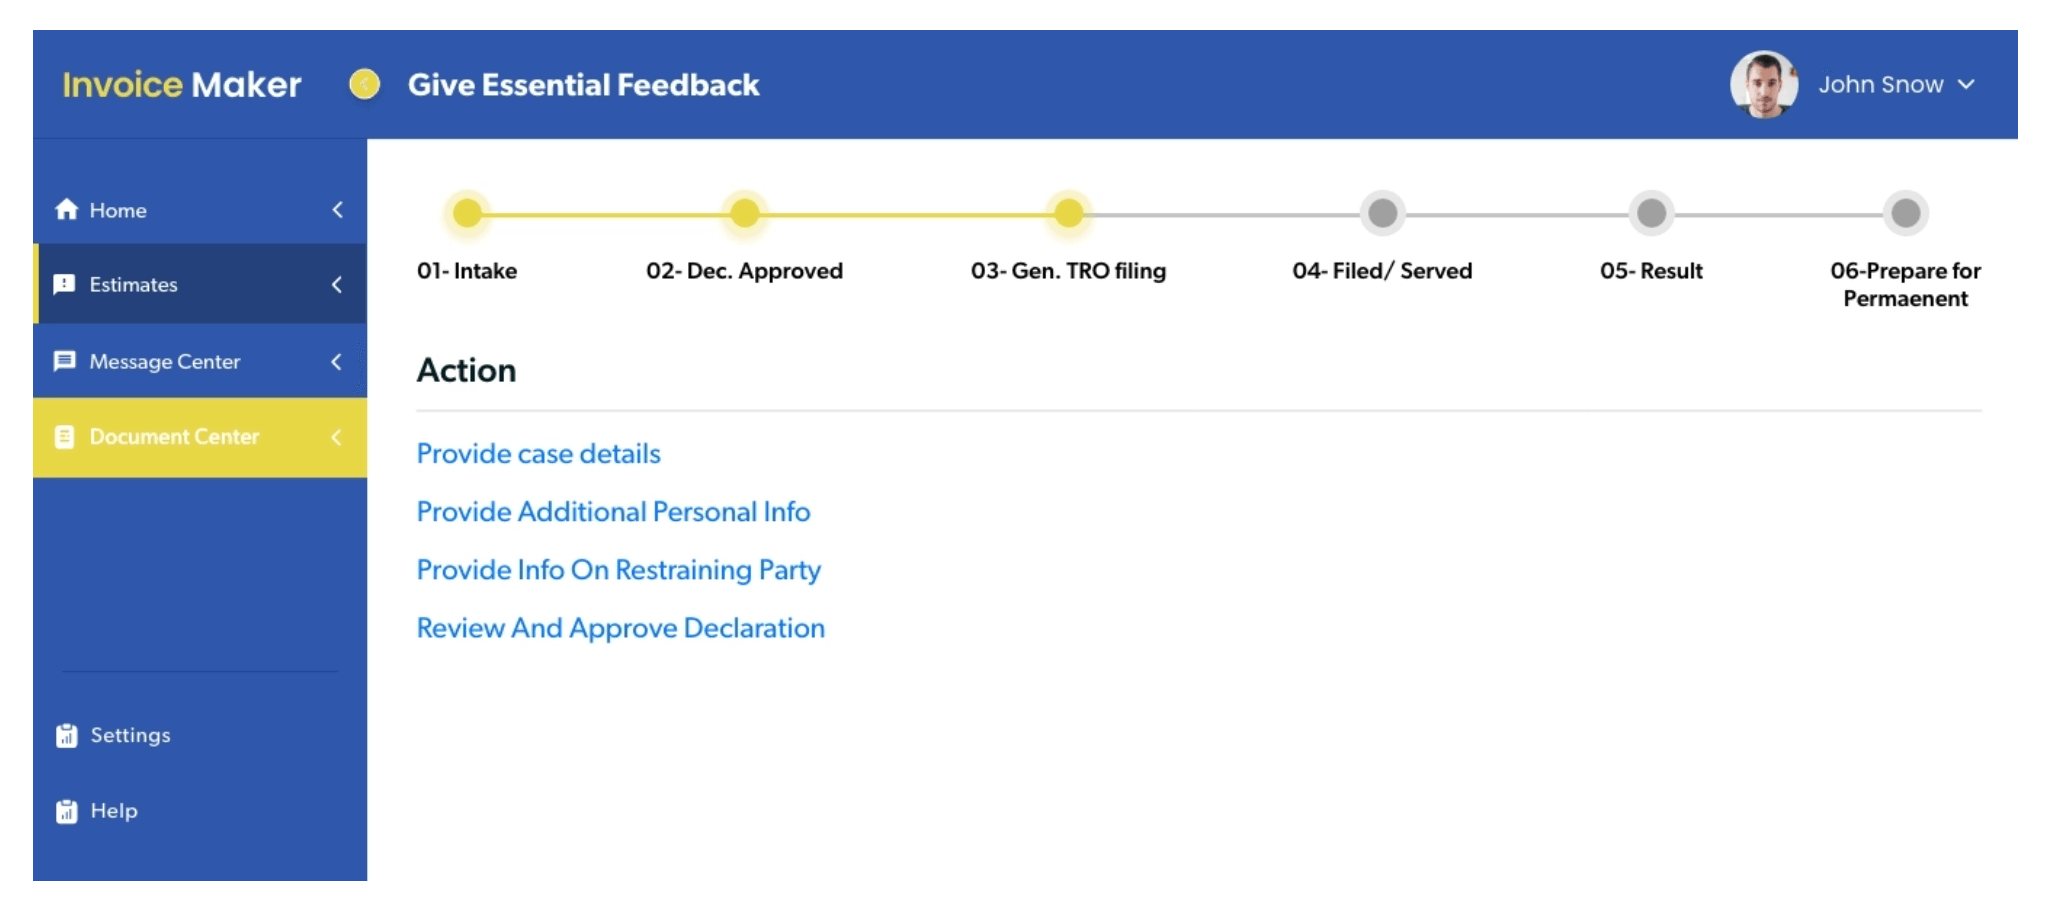The width and height of the screenshot is (2048, 911).
Task: Expand the Message Center chevron
Action: tap(337, 361)
